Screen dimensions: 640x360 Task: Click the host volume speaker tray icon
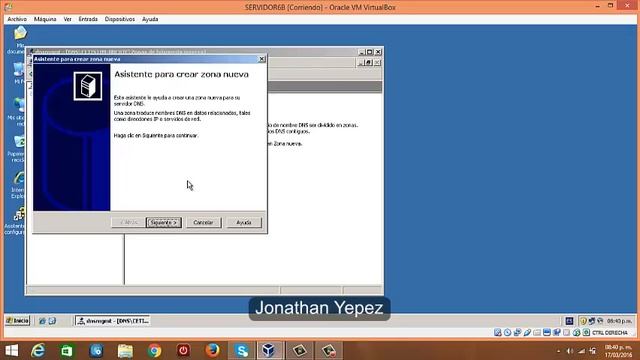[570, 351]
